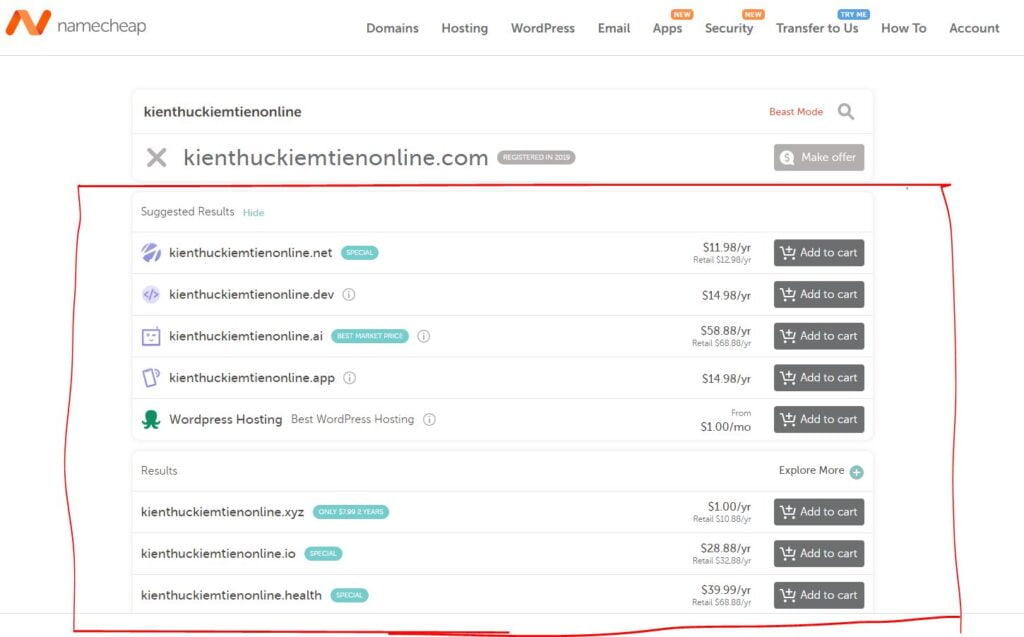Add kienthuckiemtienonline.io to cart
The image size is (1024, 637).
[819, 553]
